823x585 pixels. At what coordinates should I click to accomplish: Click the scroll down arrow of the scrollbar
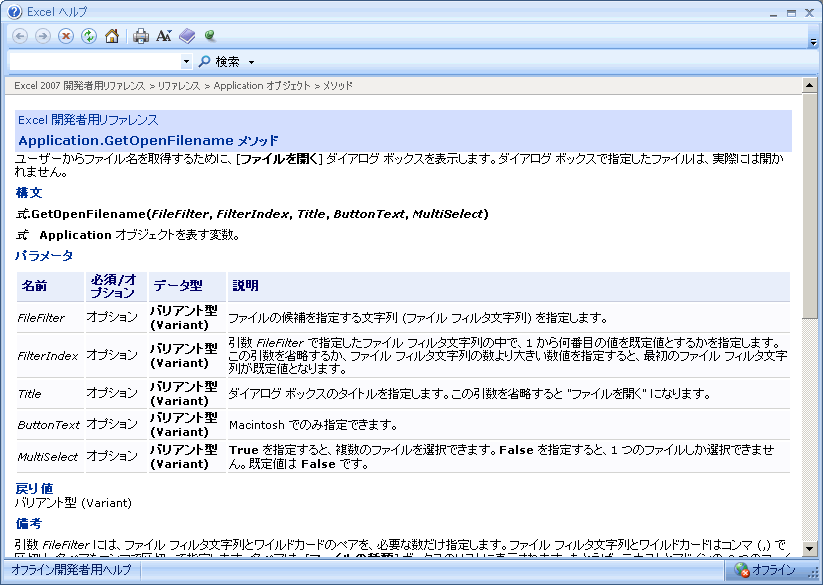(810, 548)
